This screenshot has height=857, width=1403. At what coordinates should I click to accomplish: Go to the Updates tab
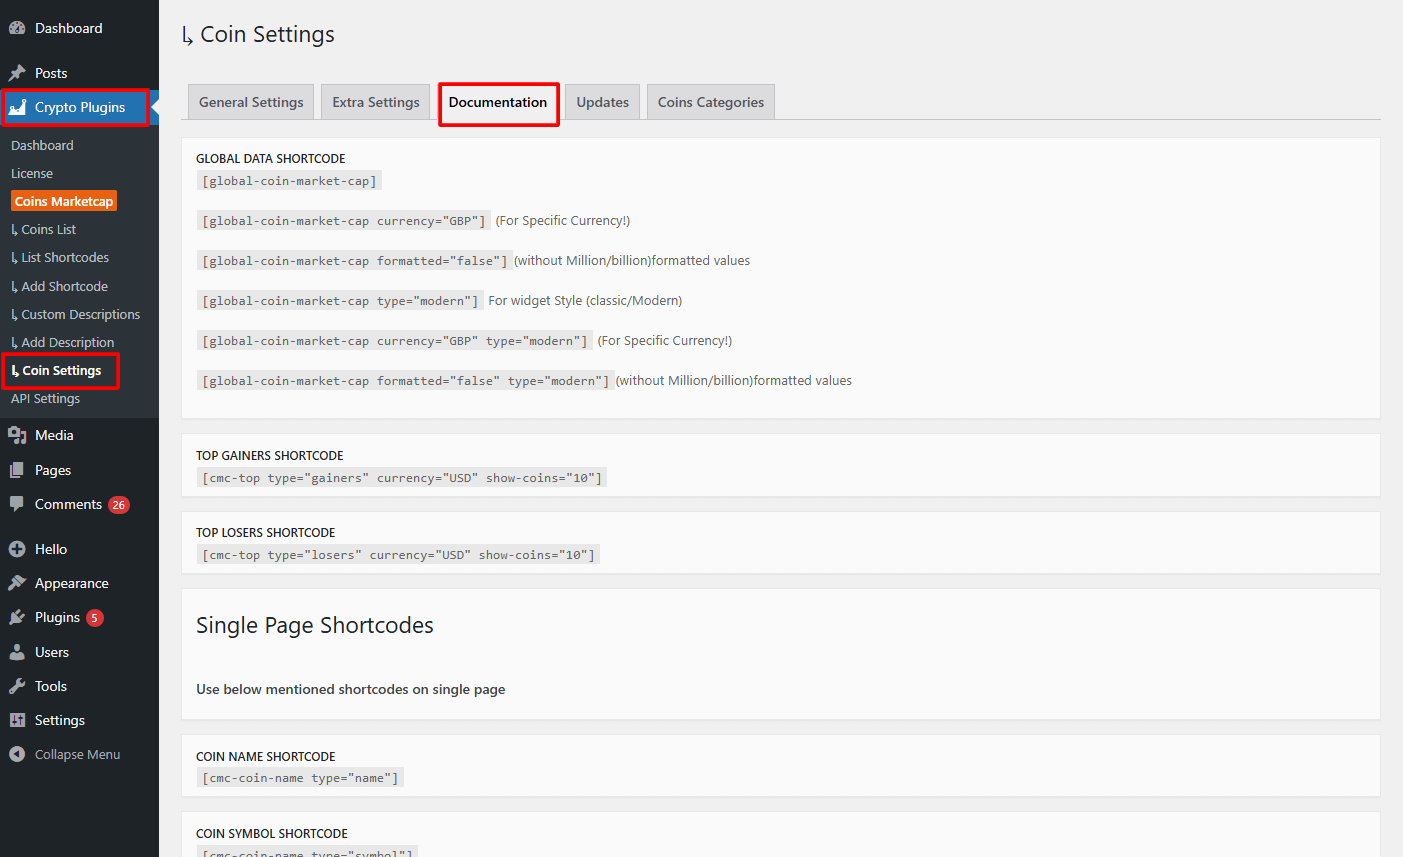(602, 102)
